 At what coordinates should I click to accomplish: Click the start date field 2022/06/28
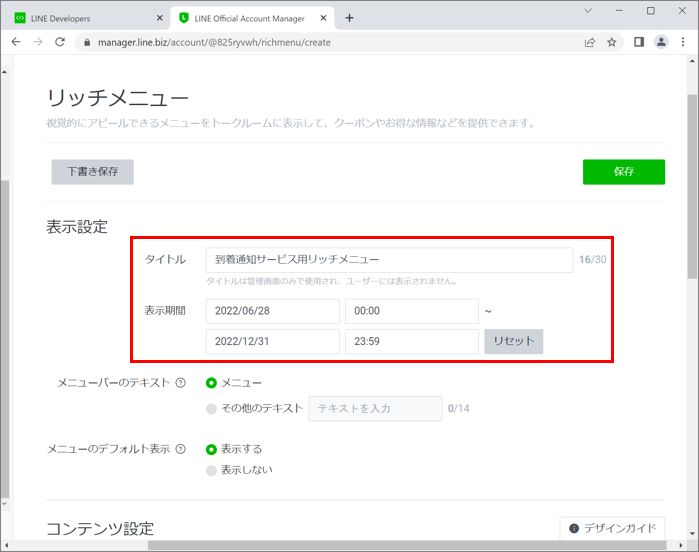(x=273, y=311)
